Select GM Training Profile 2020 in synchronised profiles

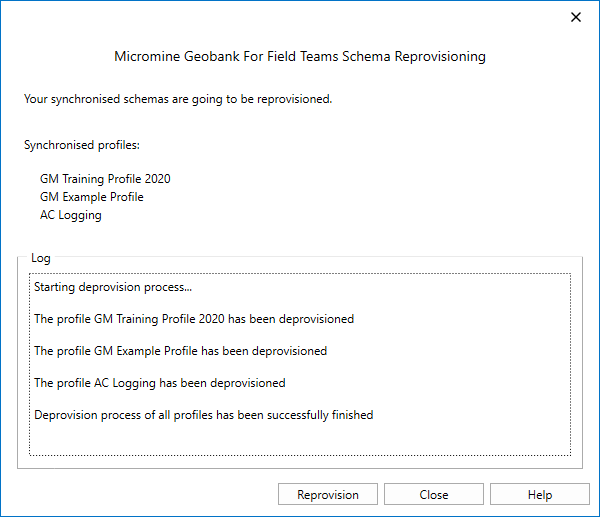tap(105, 179)
